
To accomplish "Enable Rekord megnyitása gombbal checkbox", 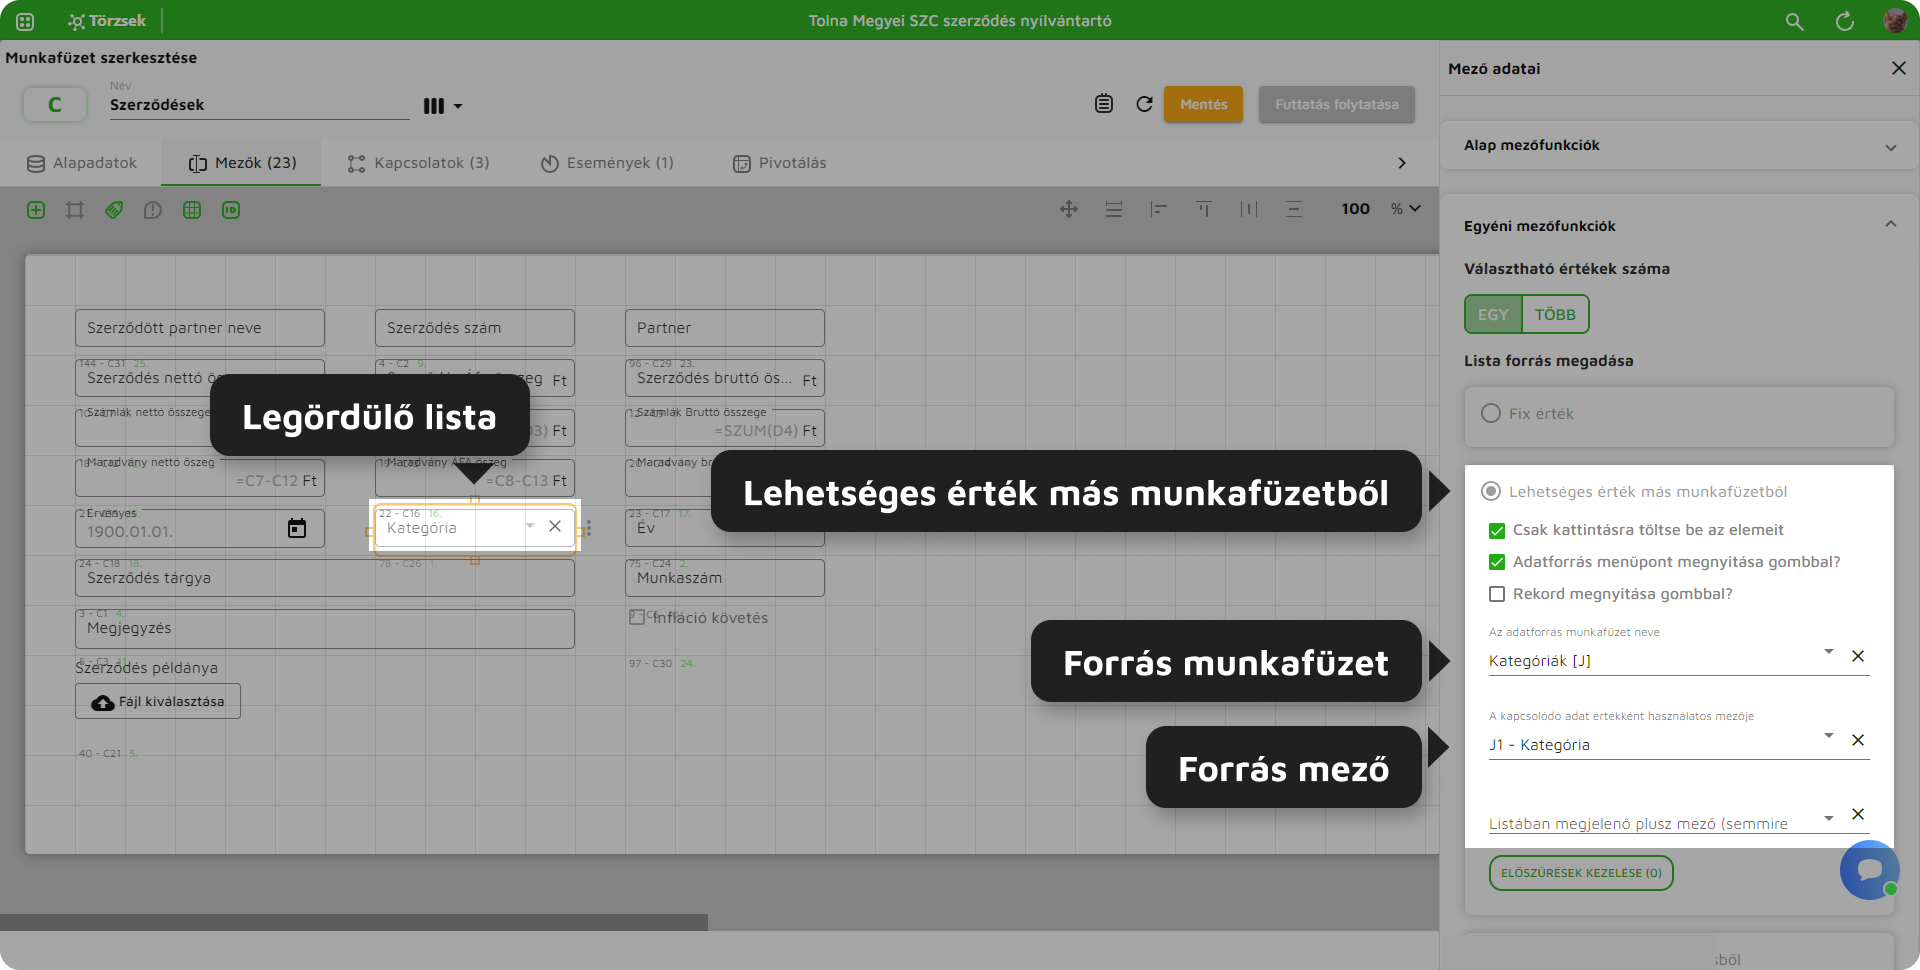I will point(1497,594).
